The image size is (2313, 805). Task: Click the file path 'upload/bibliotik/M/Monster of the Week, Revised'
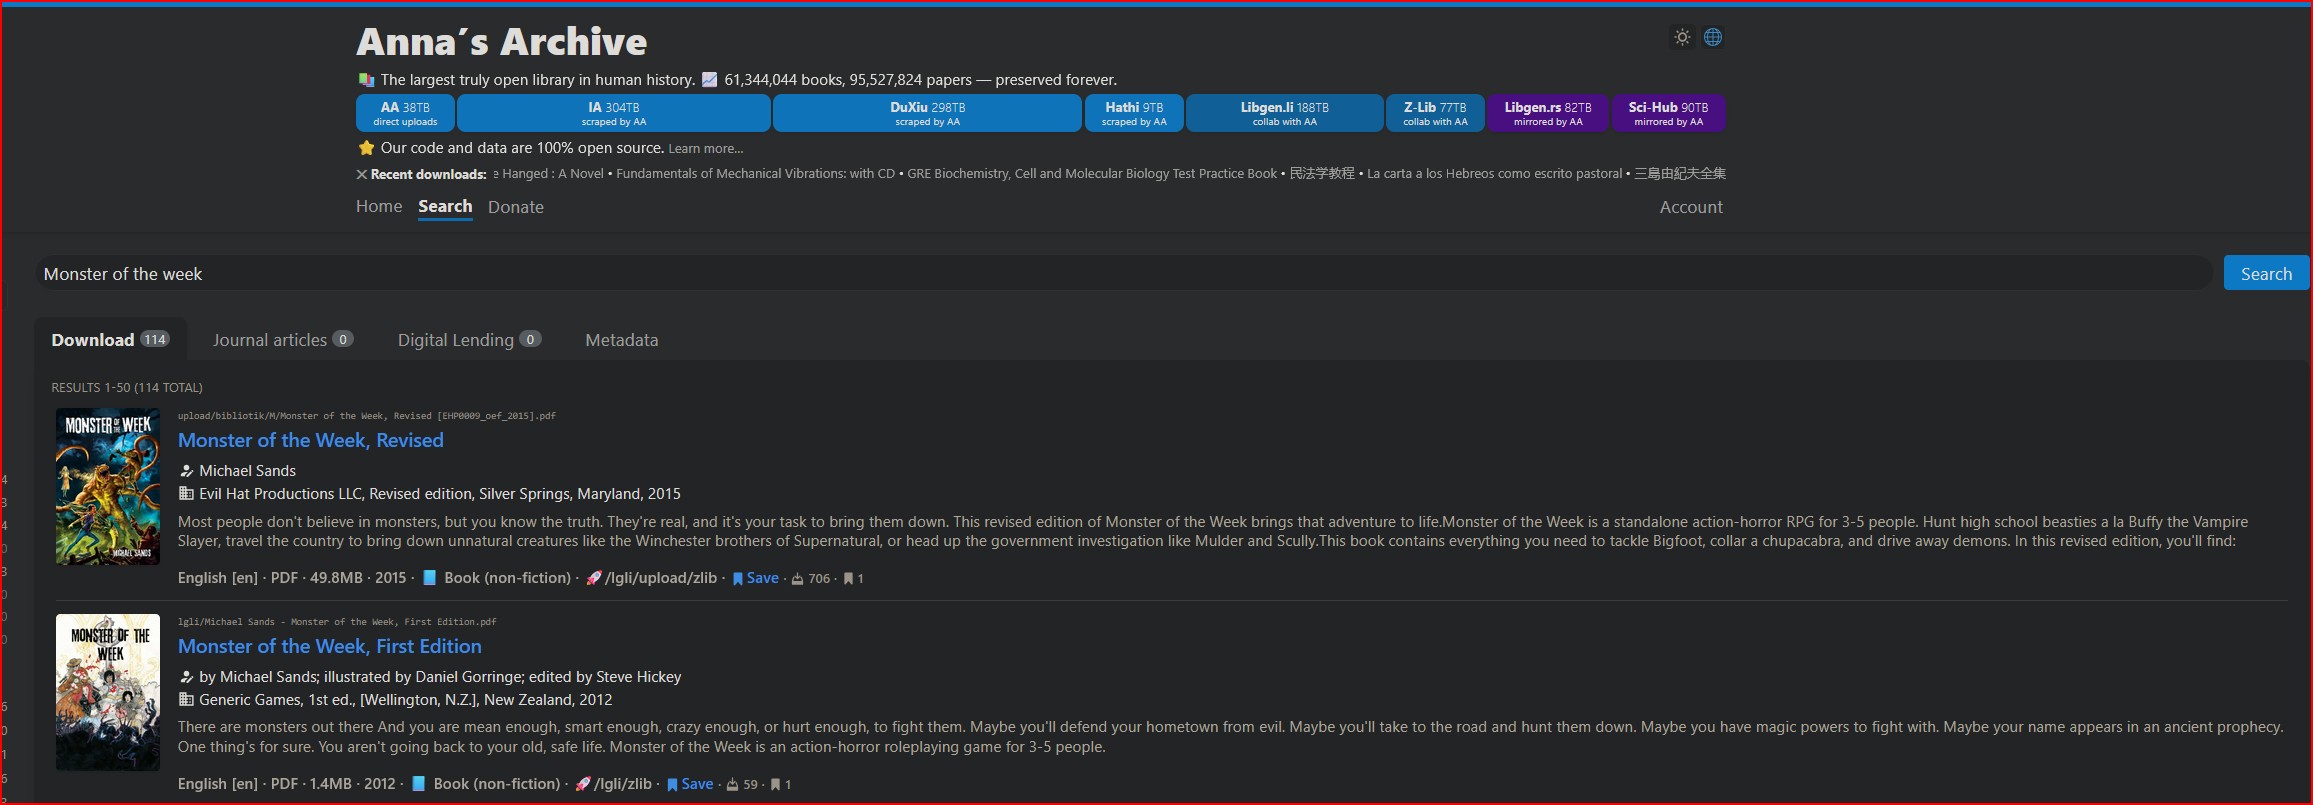[367, 416]
